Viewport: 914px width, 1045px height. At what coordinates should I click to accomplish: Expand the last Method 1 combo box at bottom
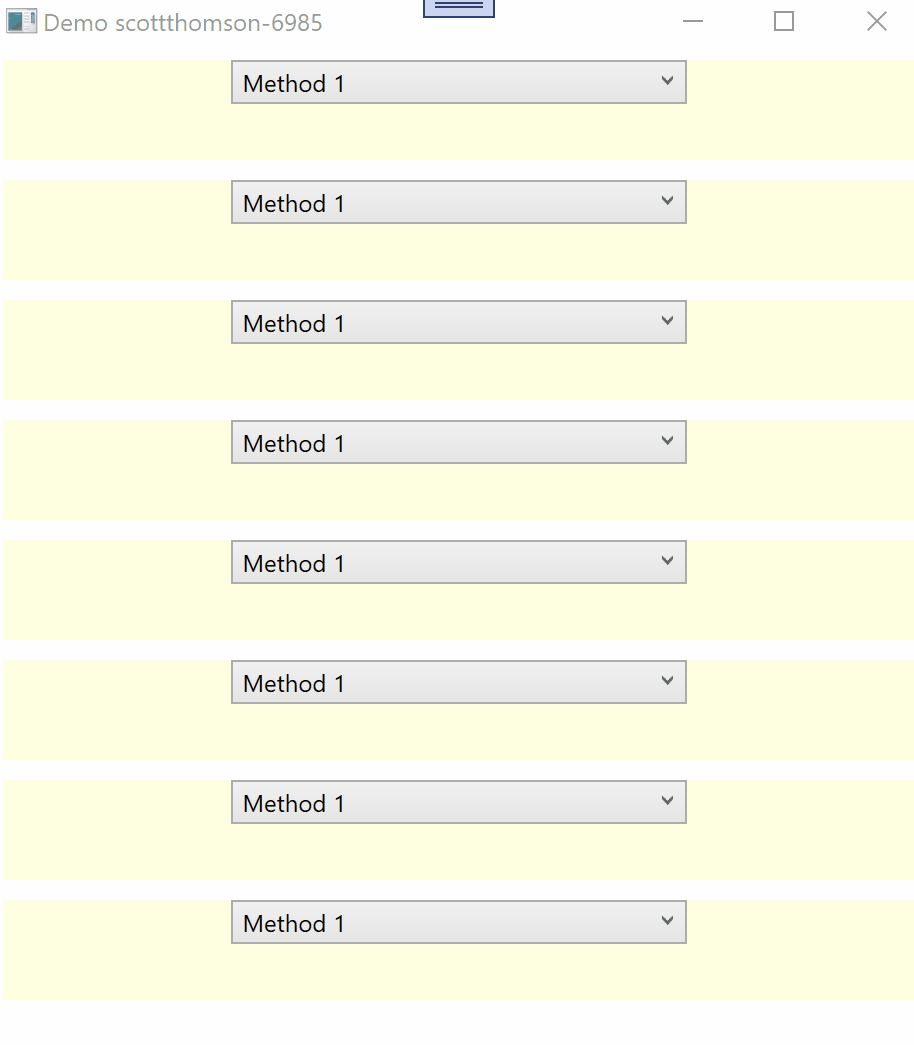[x=458, y=922]
